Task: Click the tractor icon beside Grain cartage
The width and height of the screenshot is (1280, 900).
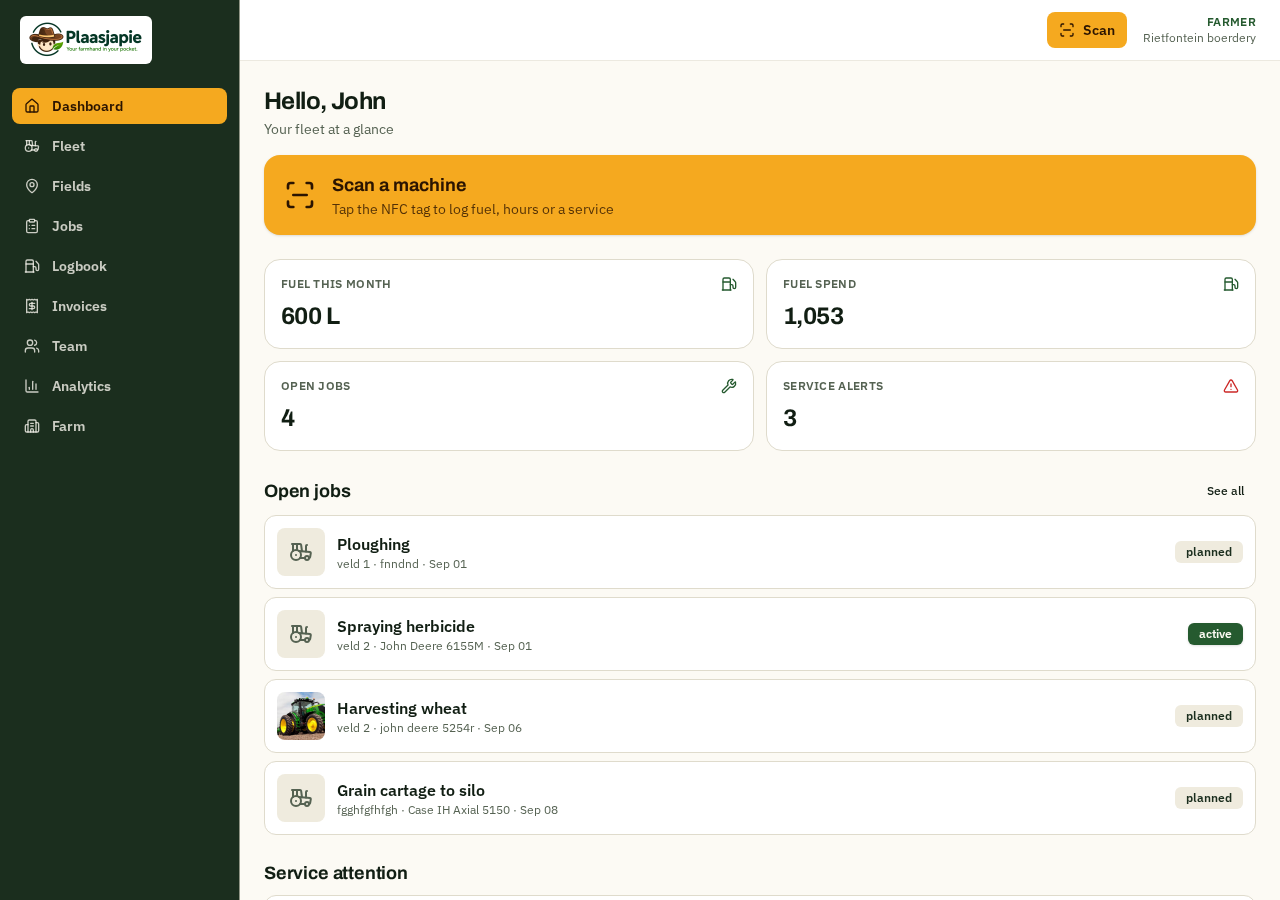Action: pos(301,798)
